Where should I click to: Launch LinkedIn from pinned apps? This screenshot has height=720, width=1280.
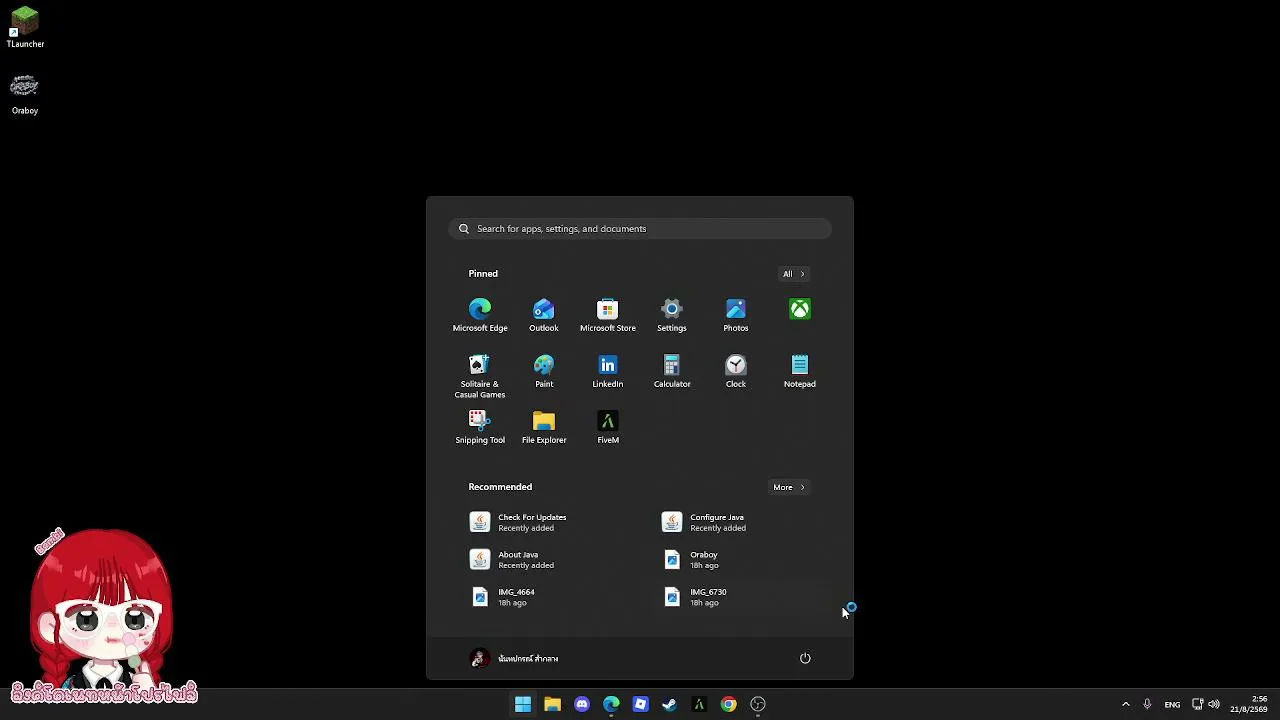point(608,370)
